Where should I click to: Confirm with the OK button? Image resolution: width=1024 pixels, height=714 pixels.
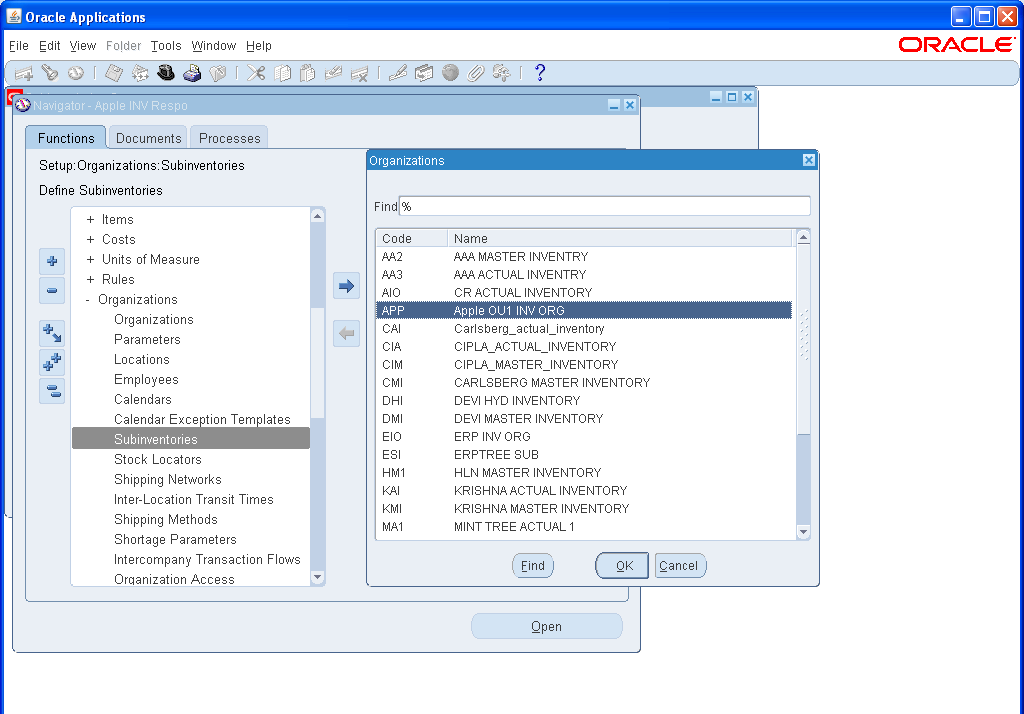[x=622, y=566]
